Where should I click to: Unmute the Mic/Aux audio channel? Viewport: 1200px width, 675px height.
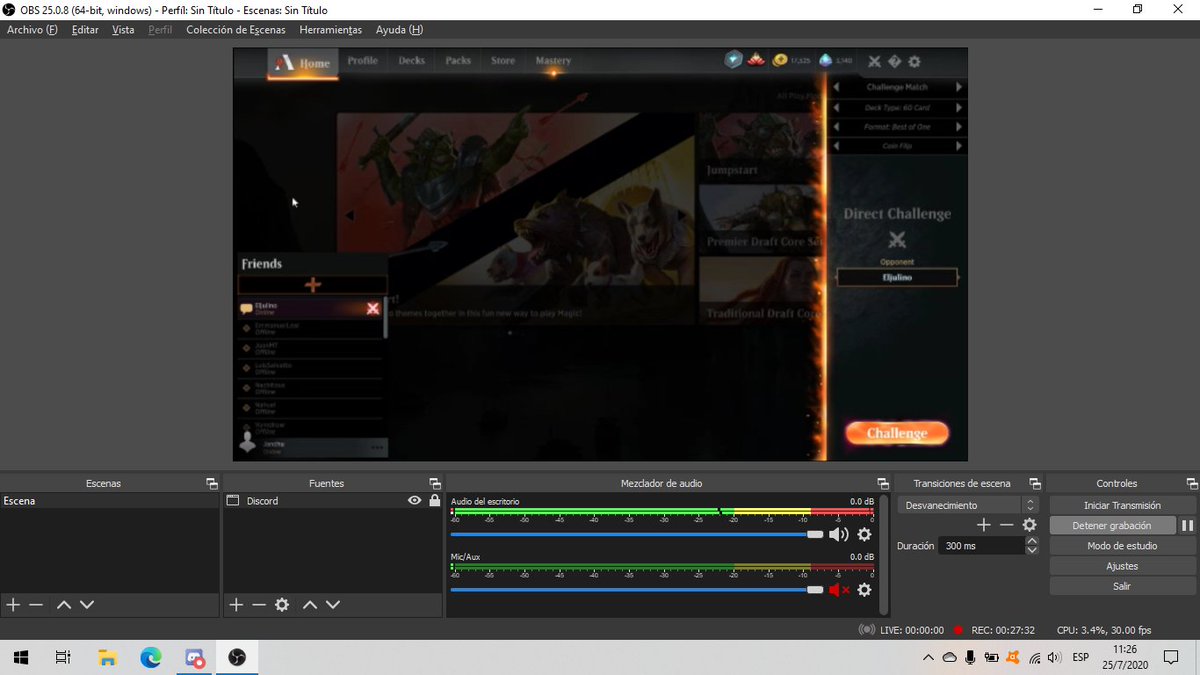840,589
